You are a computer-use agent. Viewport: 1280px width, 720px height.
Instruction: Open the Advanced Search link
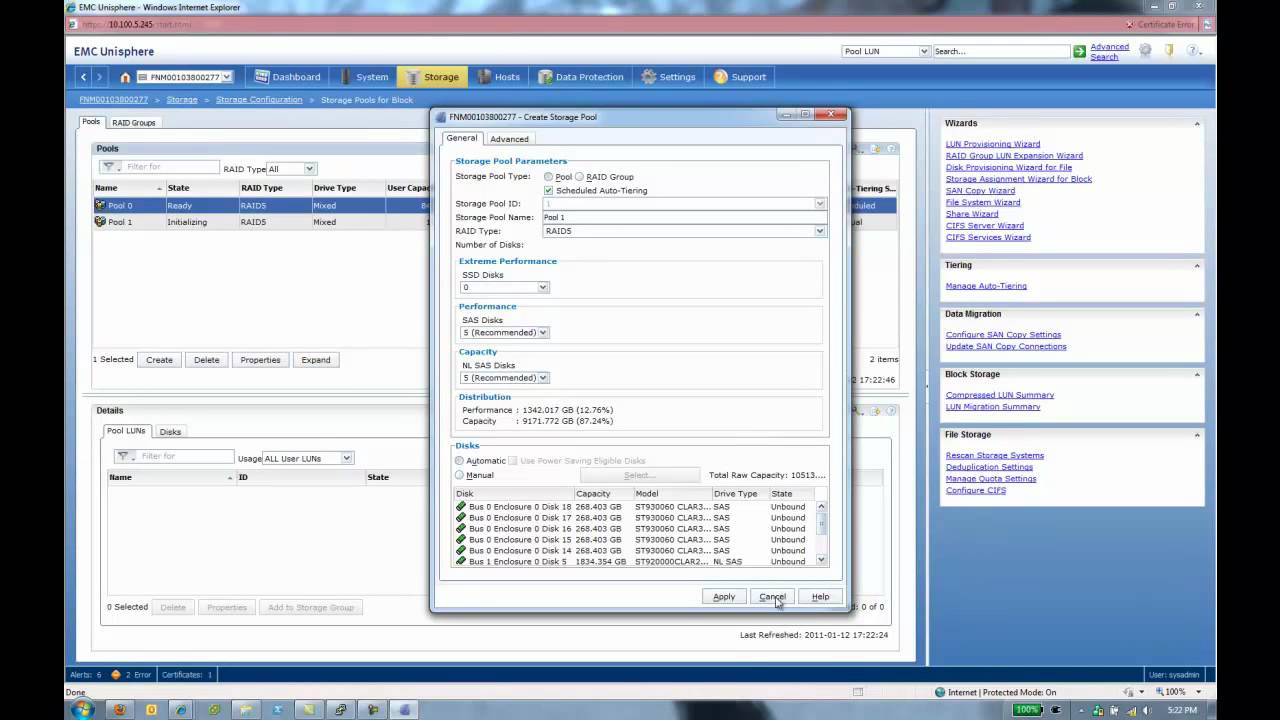click(x=1109, y=52)
